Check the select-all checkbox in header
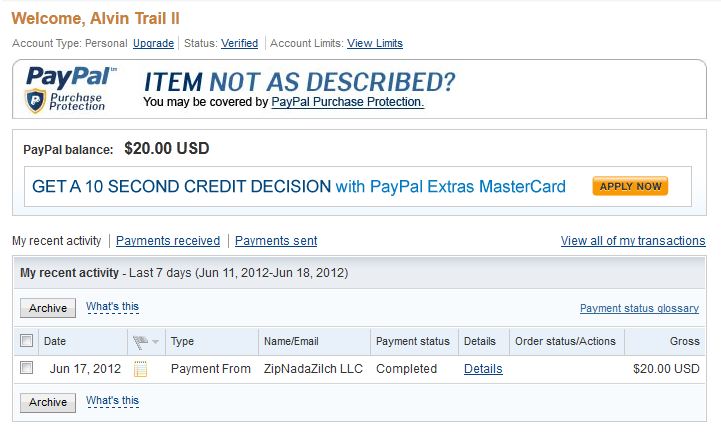This screenshot has width=721, height=438. pos(27,341)
